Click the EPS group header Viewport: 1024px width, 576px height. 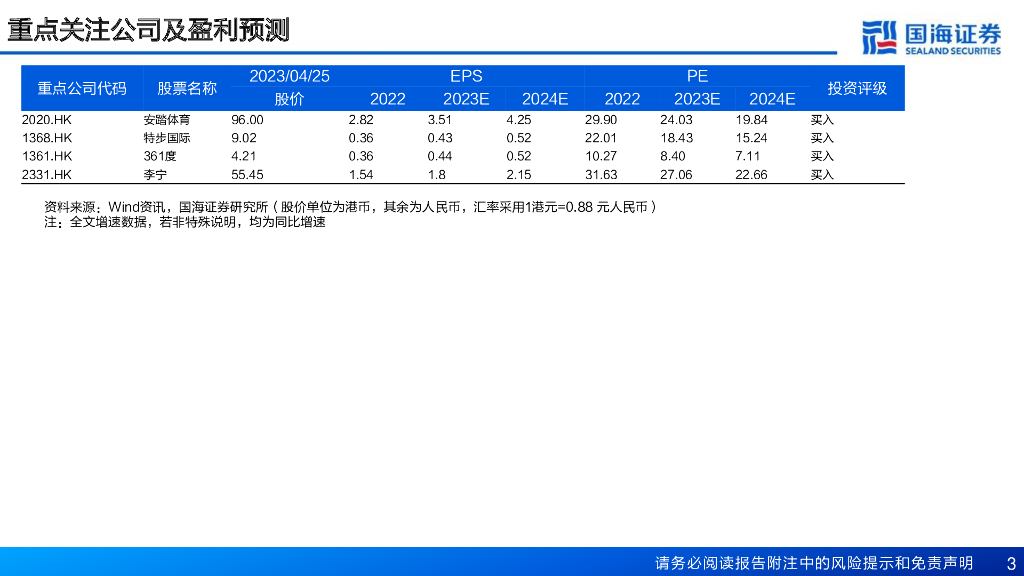pyautogui.click(x=466, y=76)
